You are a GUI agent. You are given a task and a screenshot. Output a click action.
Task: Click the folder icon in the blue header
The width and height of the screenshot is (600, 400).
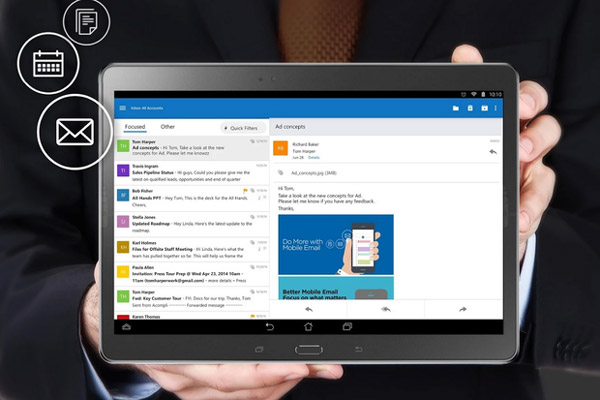click(x=456, y=108)
